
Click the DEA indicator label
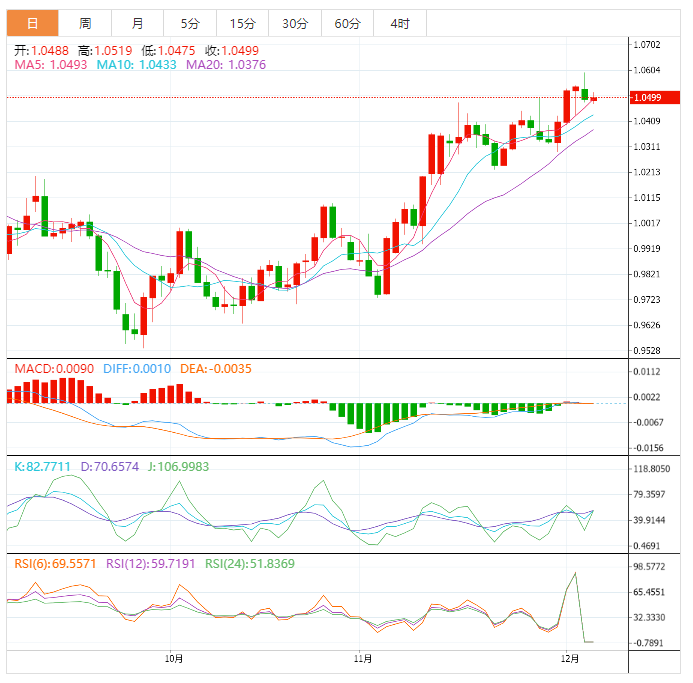(215, 369)
